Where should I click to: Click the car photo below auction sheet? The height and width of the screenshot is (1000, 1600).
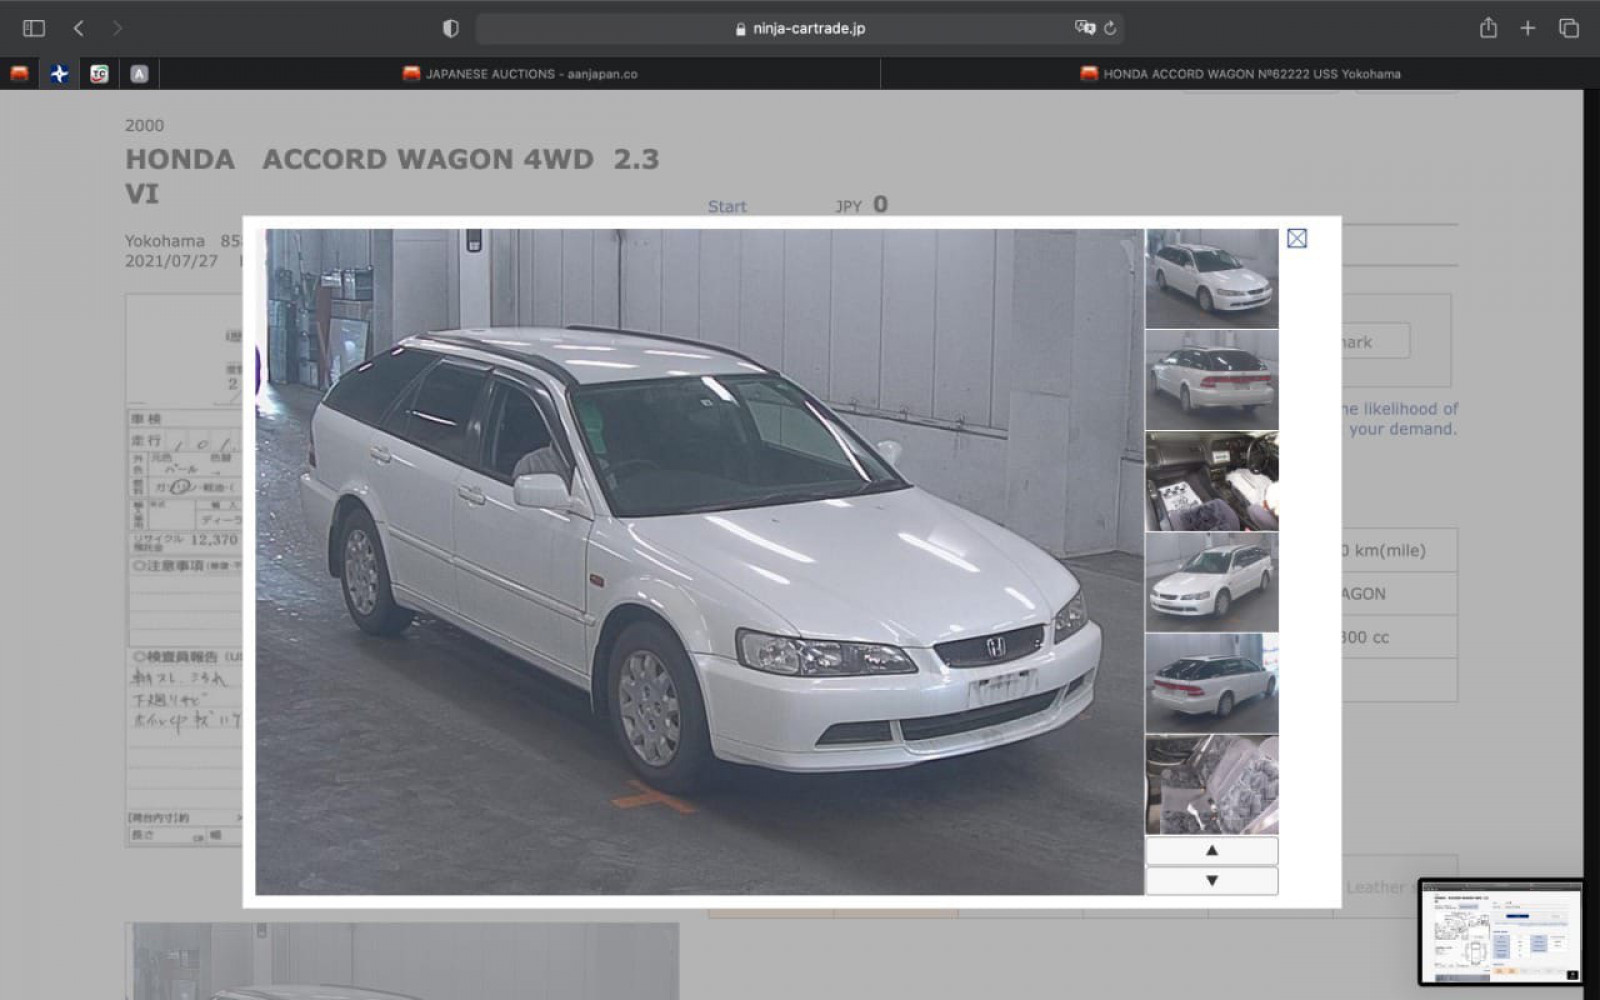(402, 960)
